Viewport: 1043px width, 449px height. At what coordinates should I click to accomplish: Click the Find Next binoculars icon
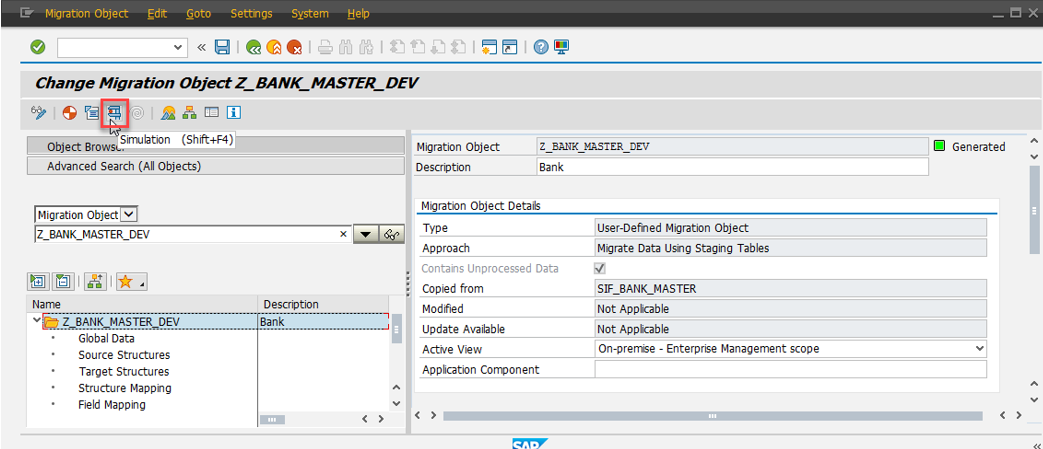point(365,47)
